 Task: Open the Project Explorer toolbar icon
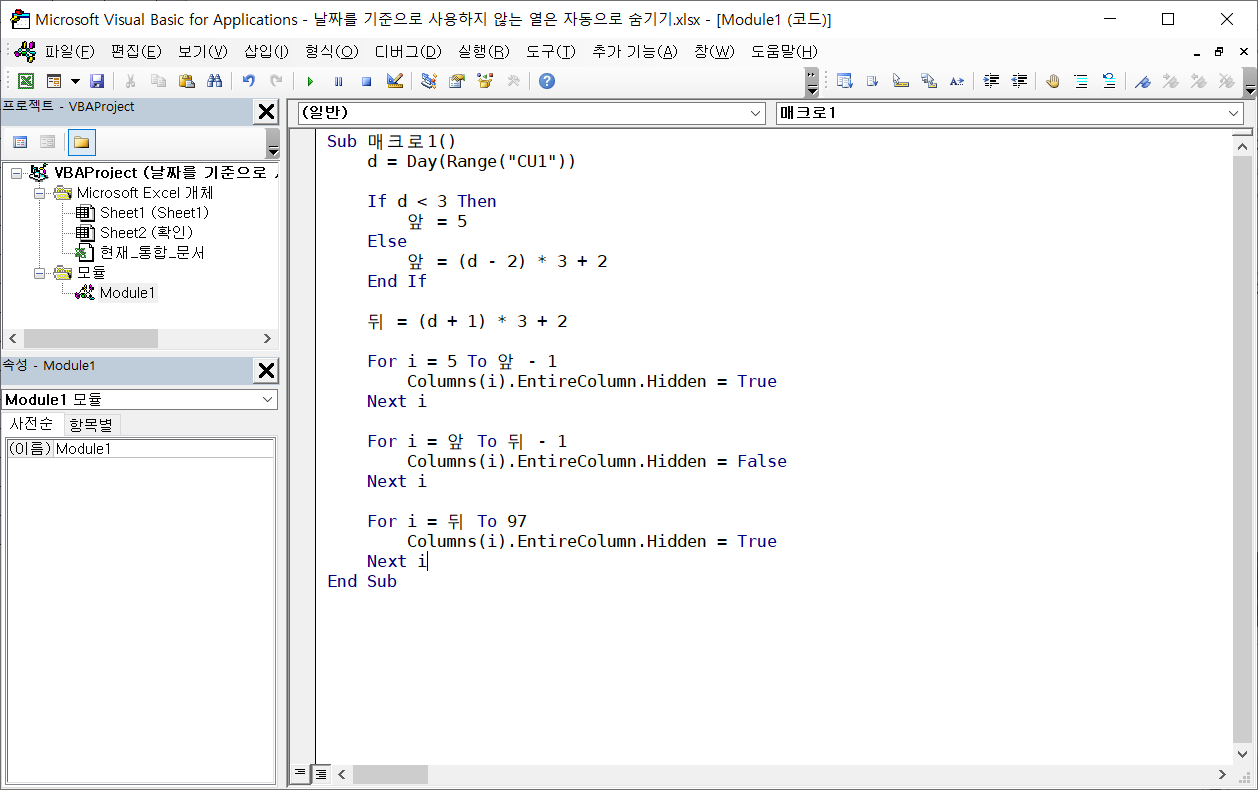coord(429,81)
